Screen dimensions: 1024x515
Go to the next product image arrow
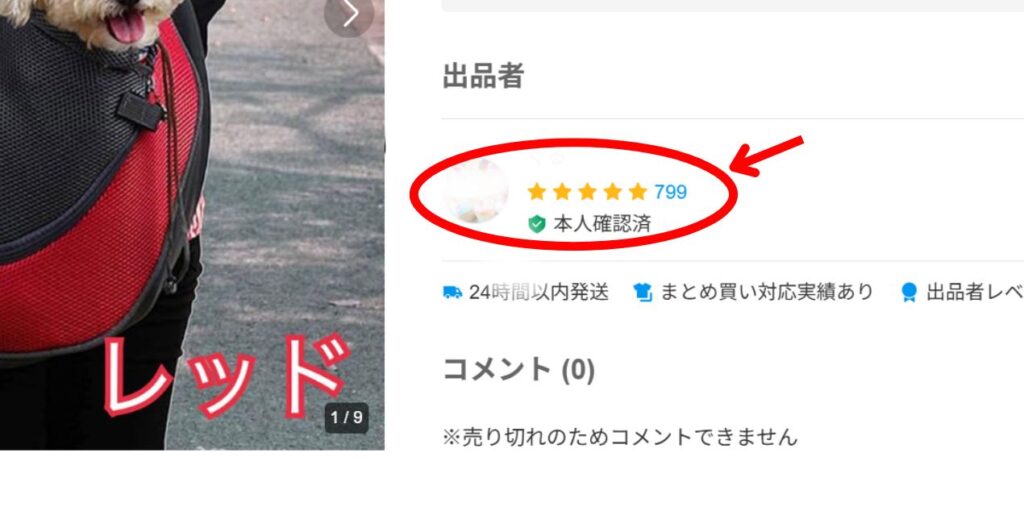click(x=349, y=14)
